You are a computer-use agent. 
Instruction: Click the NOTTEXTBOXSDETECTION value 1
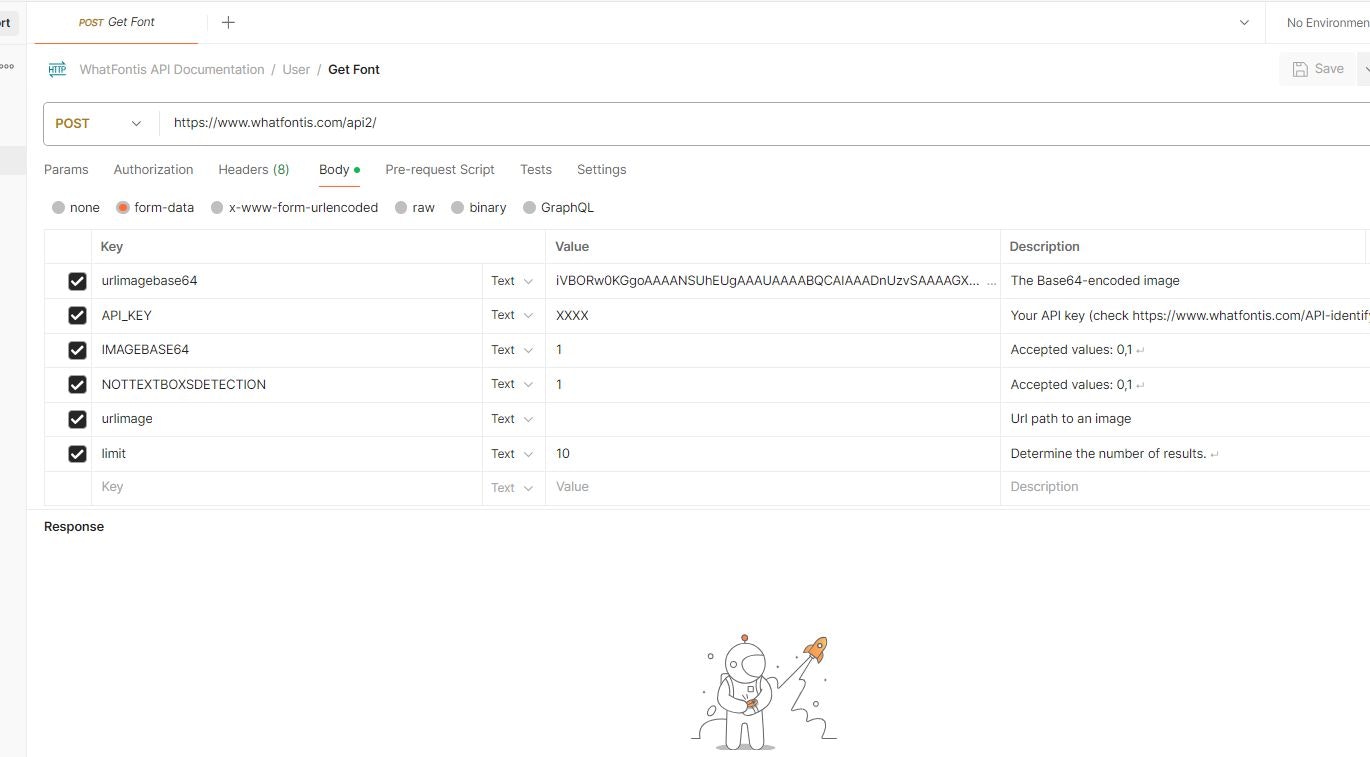click(x=559, y=384)
